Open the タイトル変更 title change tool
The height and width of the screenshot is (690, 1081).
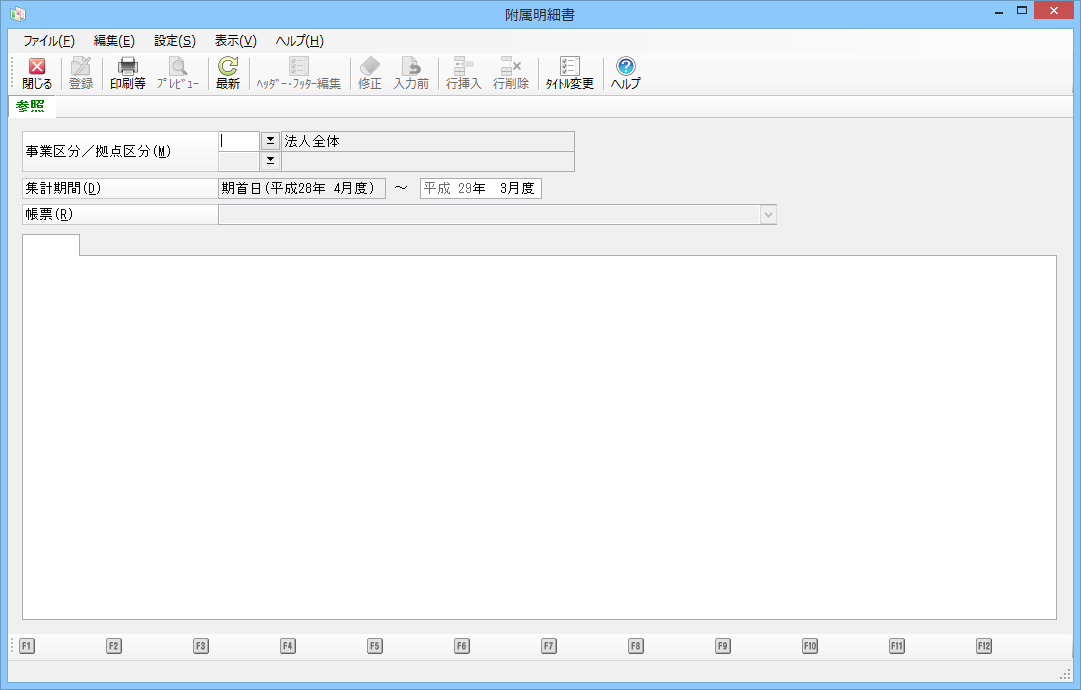(570, 67)
